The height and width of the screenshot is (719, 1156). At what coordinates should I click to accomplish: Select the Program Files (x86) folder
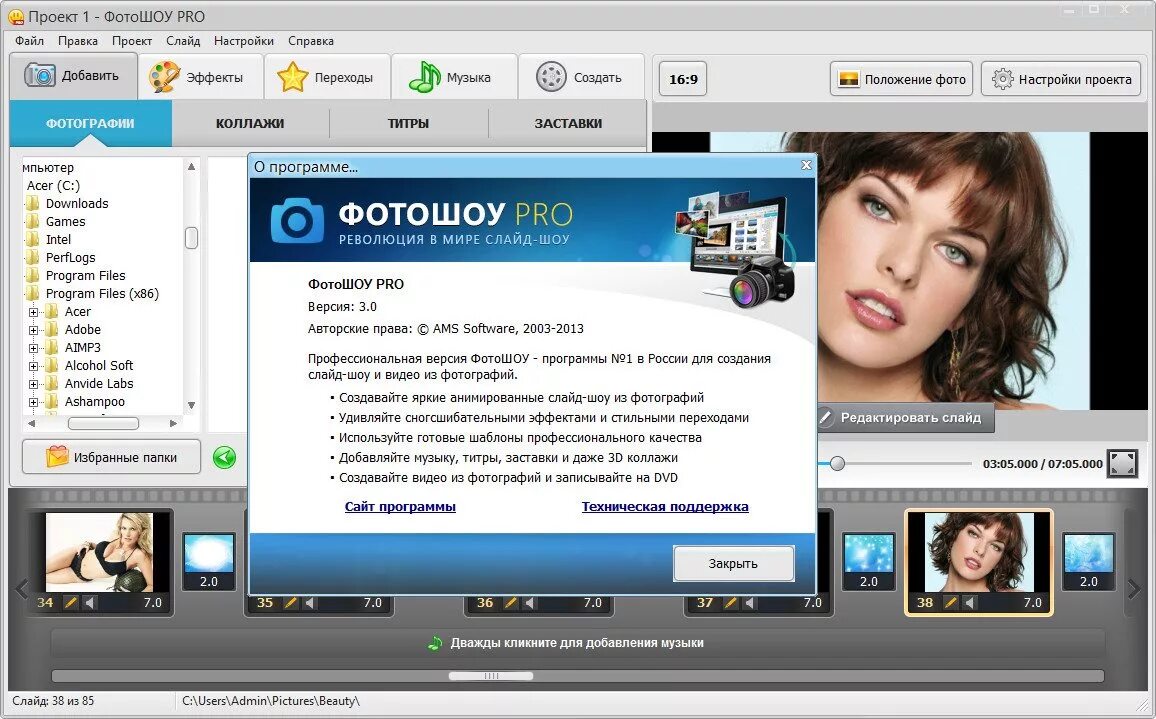(x=102, y=293)
